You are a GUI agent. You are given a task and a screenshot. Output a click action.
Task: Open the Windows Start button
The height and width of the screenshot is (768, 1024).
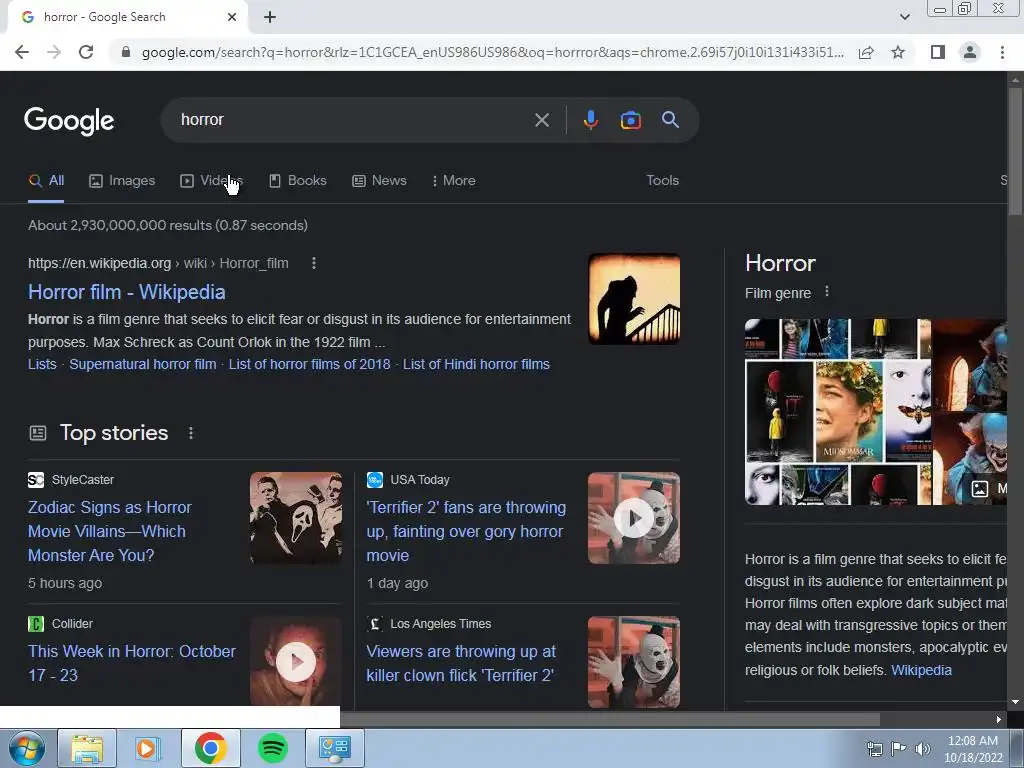click(x=27, y=748)
